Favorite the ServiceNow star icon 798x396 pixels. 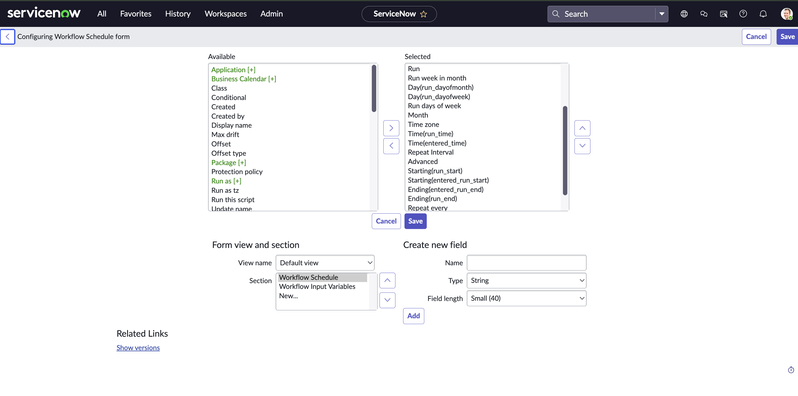click(x=423, y=14)
